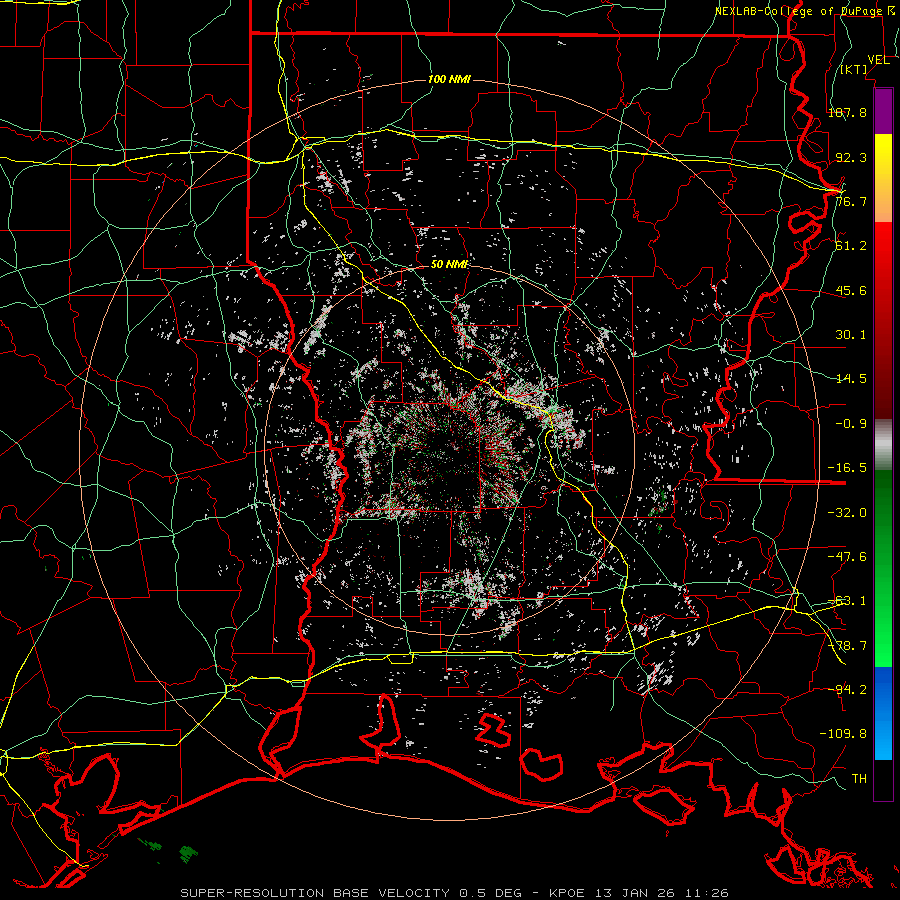Click the 76.7 velocity scale value
Image resolution: width=900 pixels, height=900 pixels.
coord(851,201)
